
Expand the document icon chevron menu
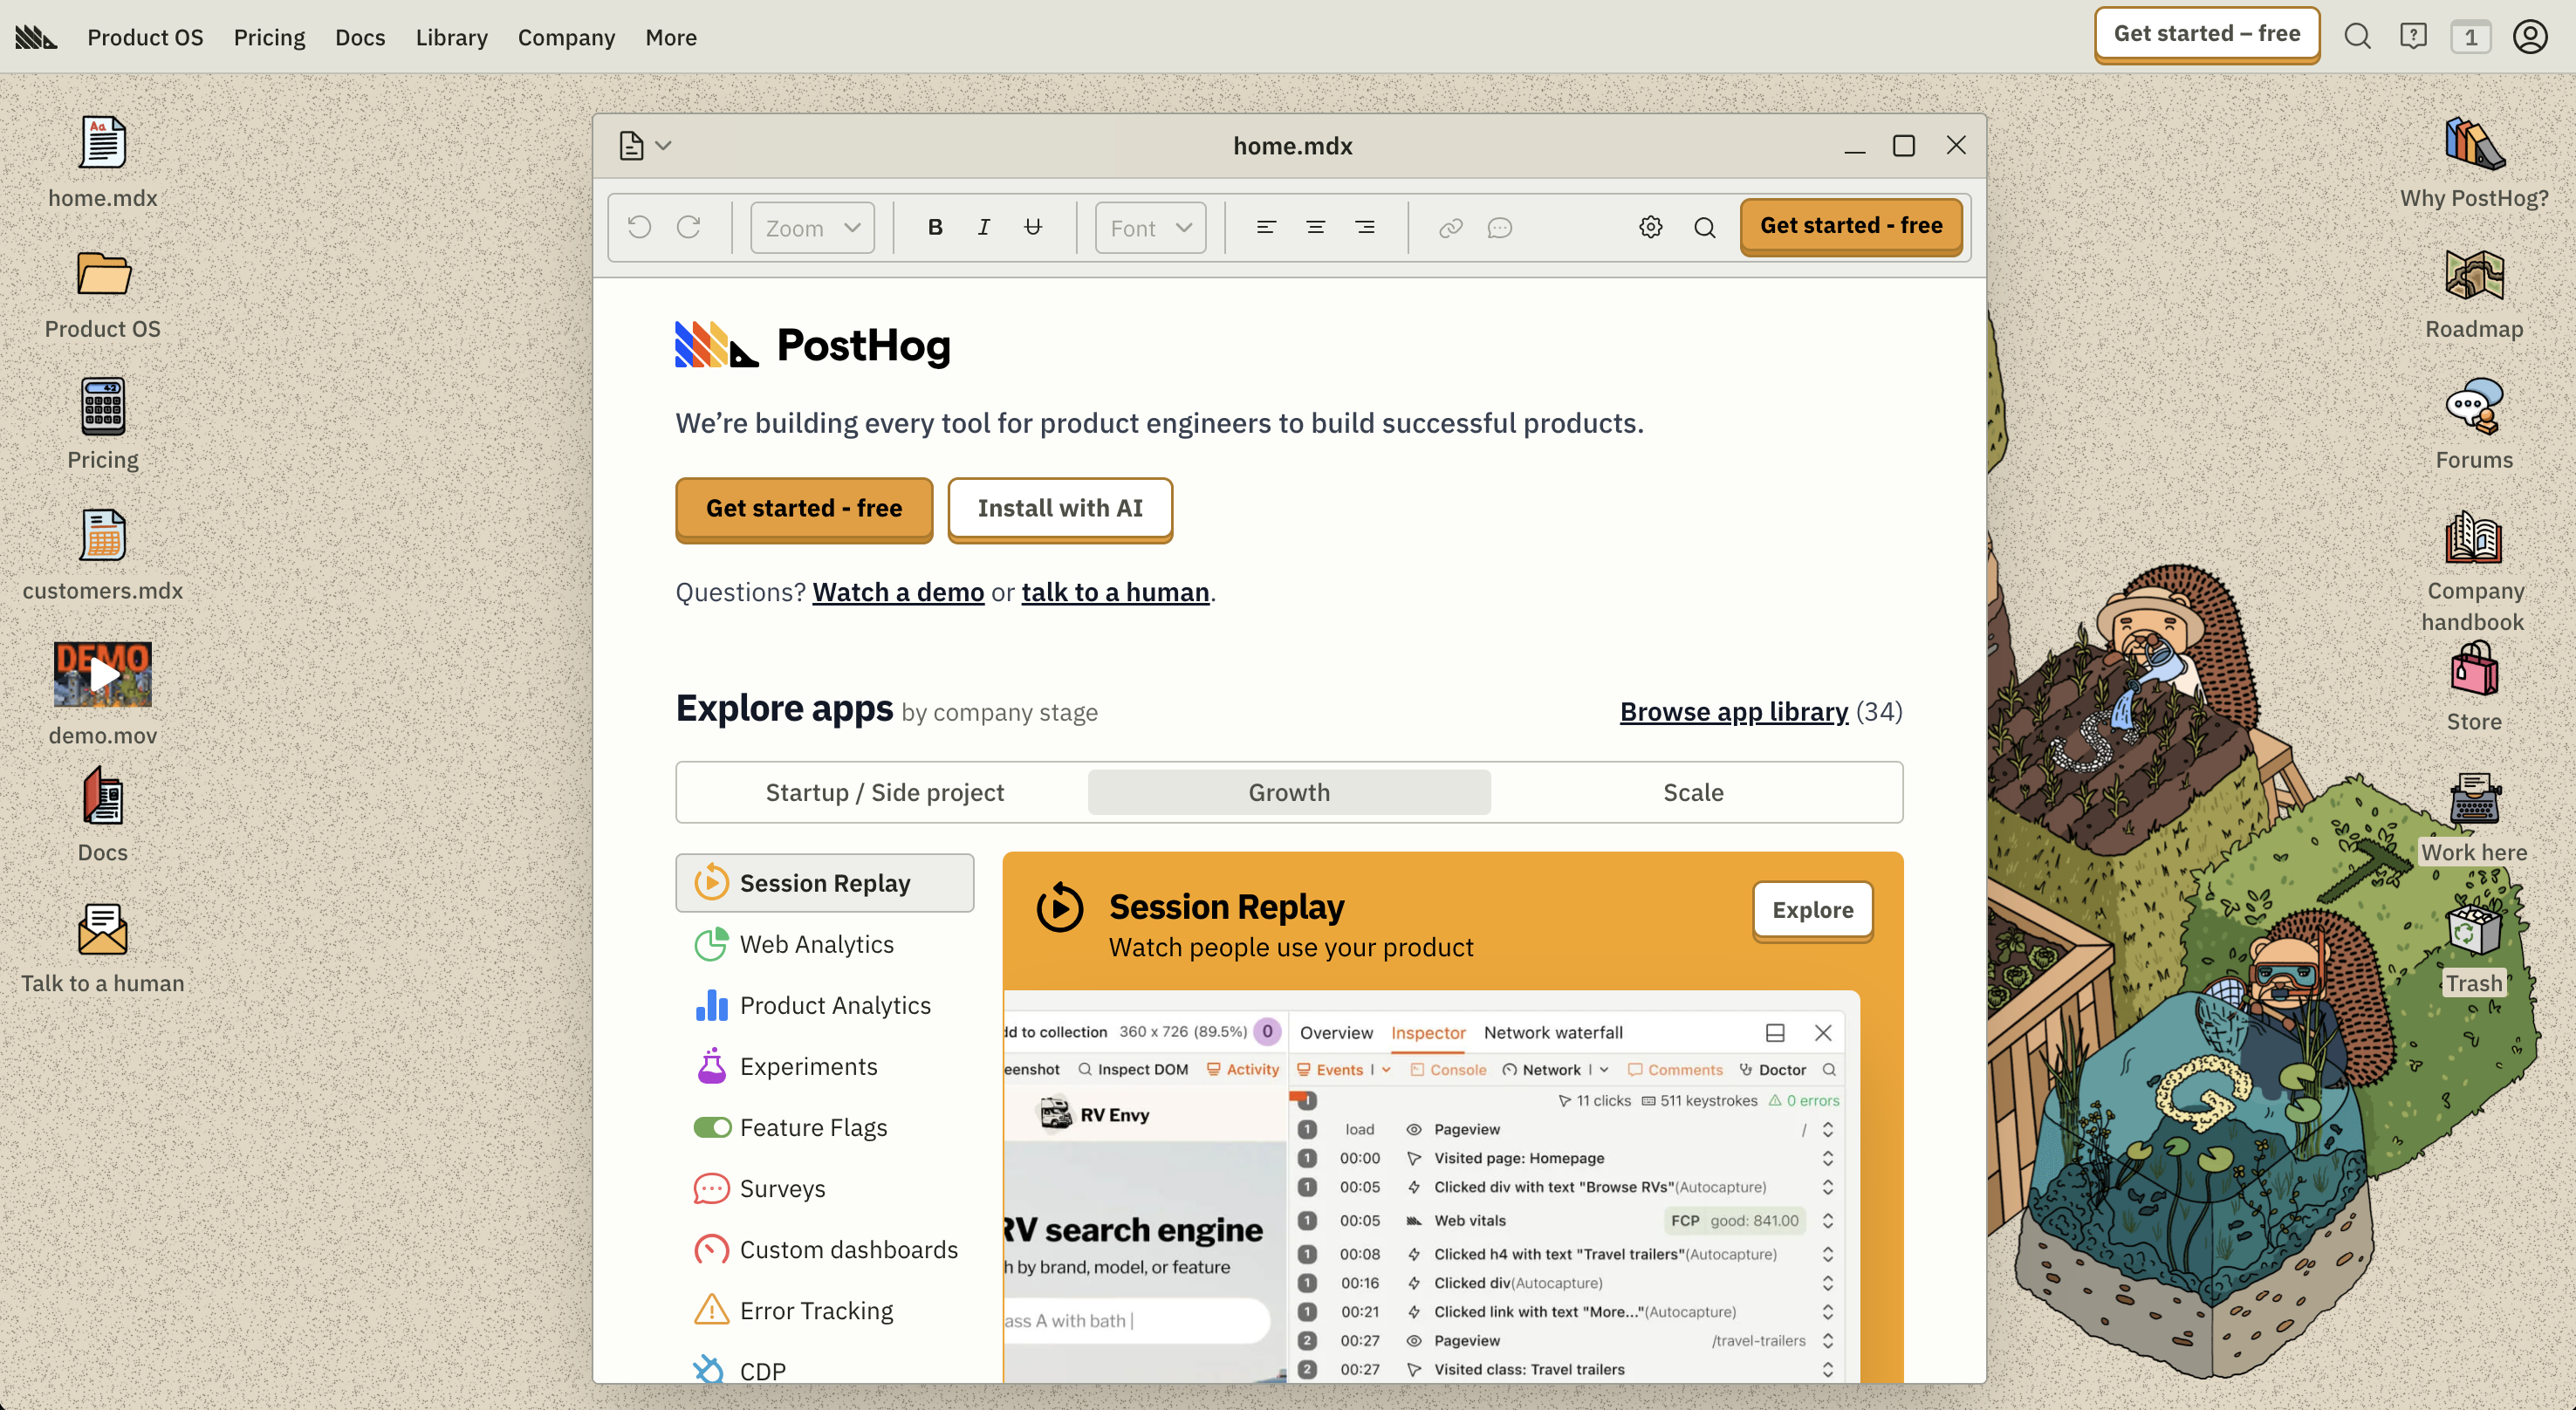coord(663,146)
